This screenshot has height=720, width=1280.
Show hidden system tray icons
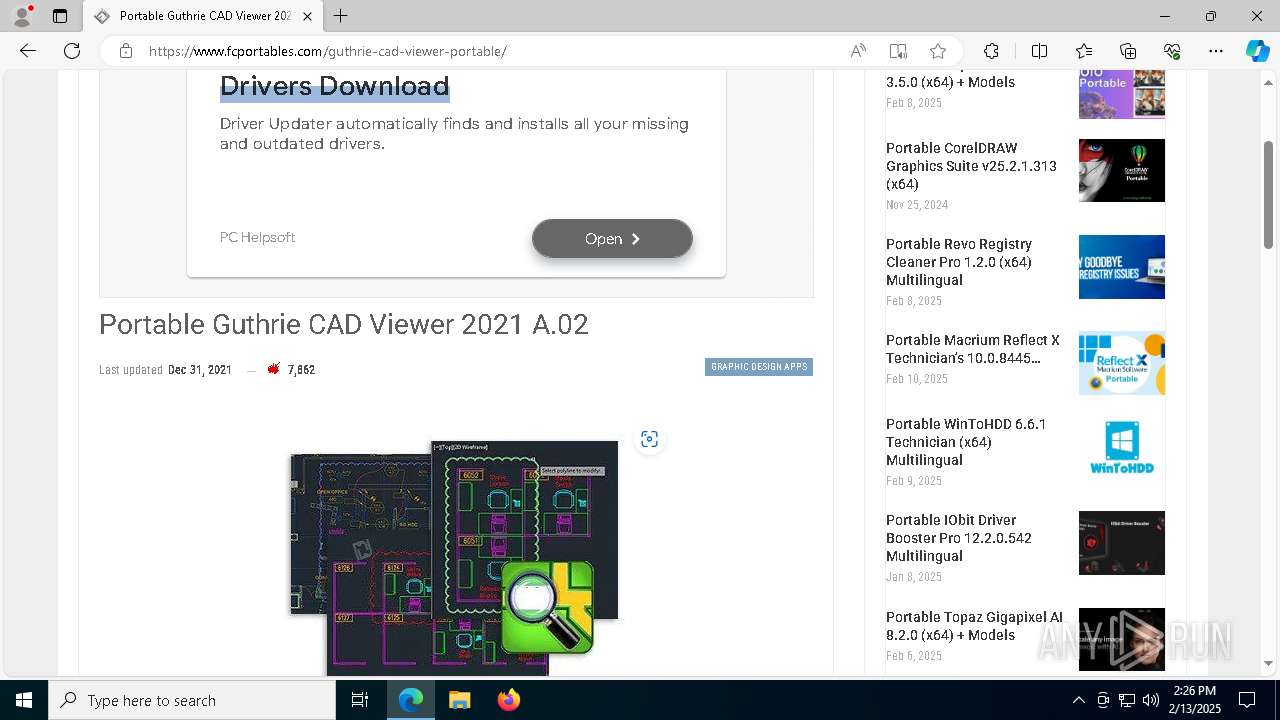point(1078,700)
